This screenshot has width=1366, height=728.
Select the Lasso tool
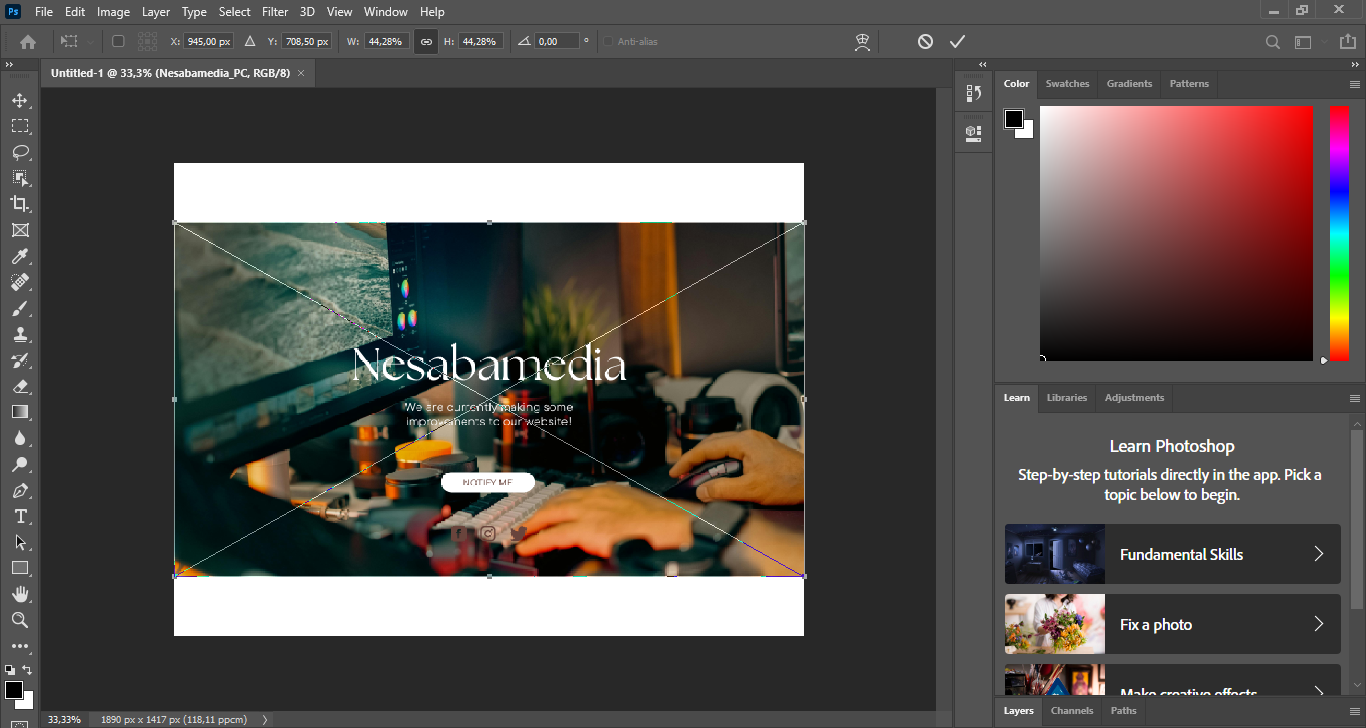click(x=20, y=152)
